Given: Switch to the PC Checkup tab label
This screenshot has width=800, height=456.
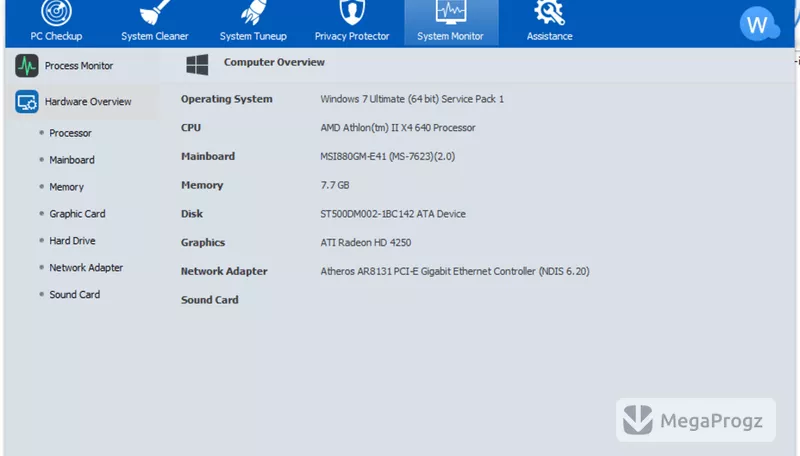Looking at the screenshot, I should [x=56, y=36].
